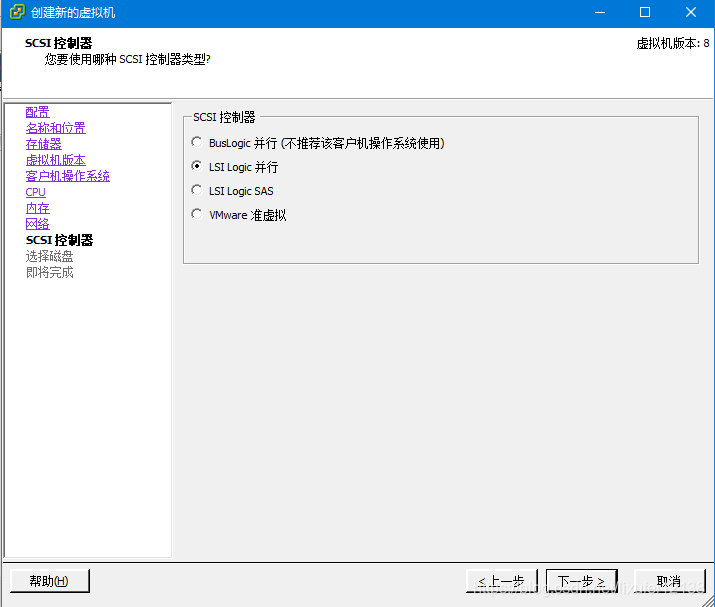Close the 创建新的虚拟机 window
Viewport: 715px width, 607px height.
click(691, 12)
